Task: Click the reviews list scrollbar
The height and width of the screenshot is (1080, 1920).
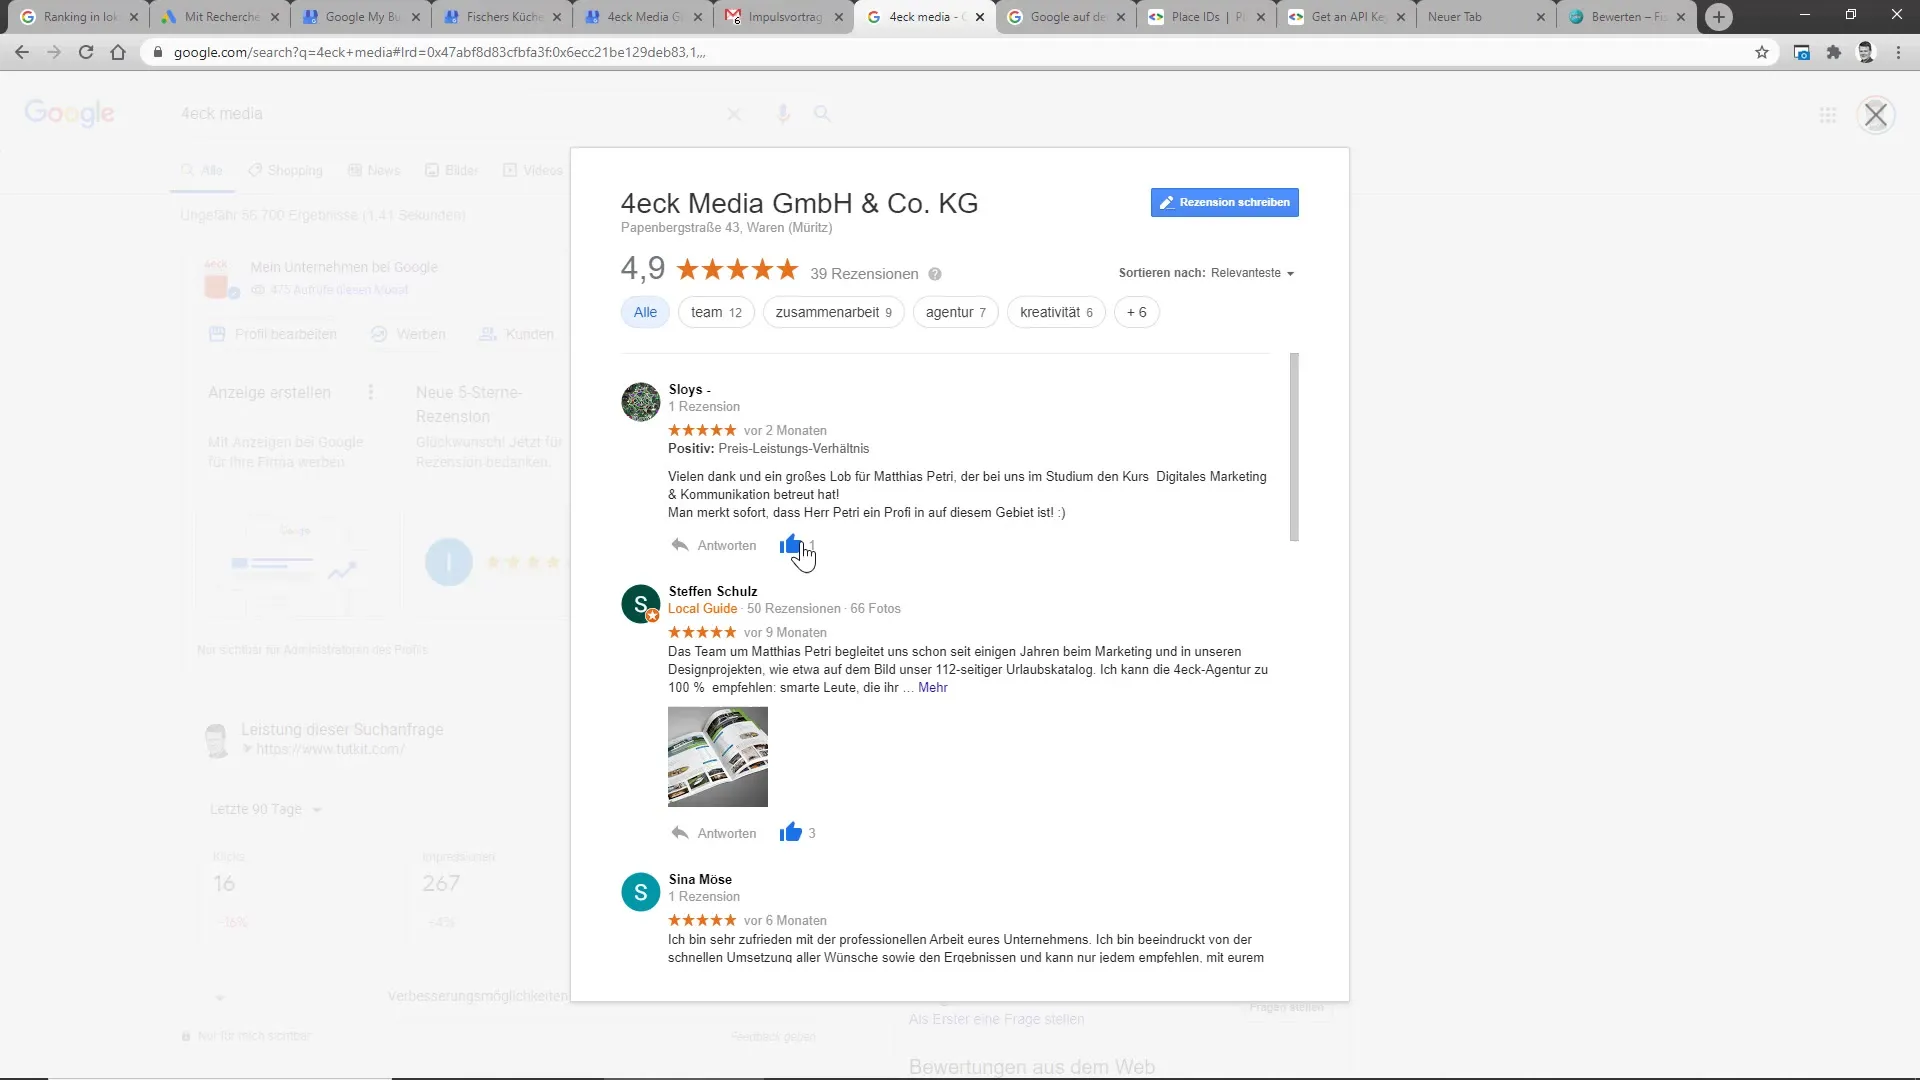Action: 1294,447
